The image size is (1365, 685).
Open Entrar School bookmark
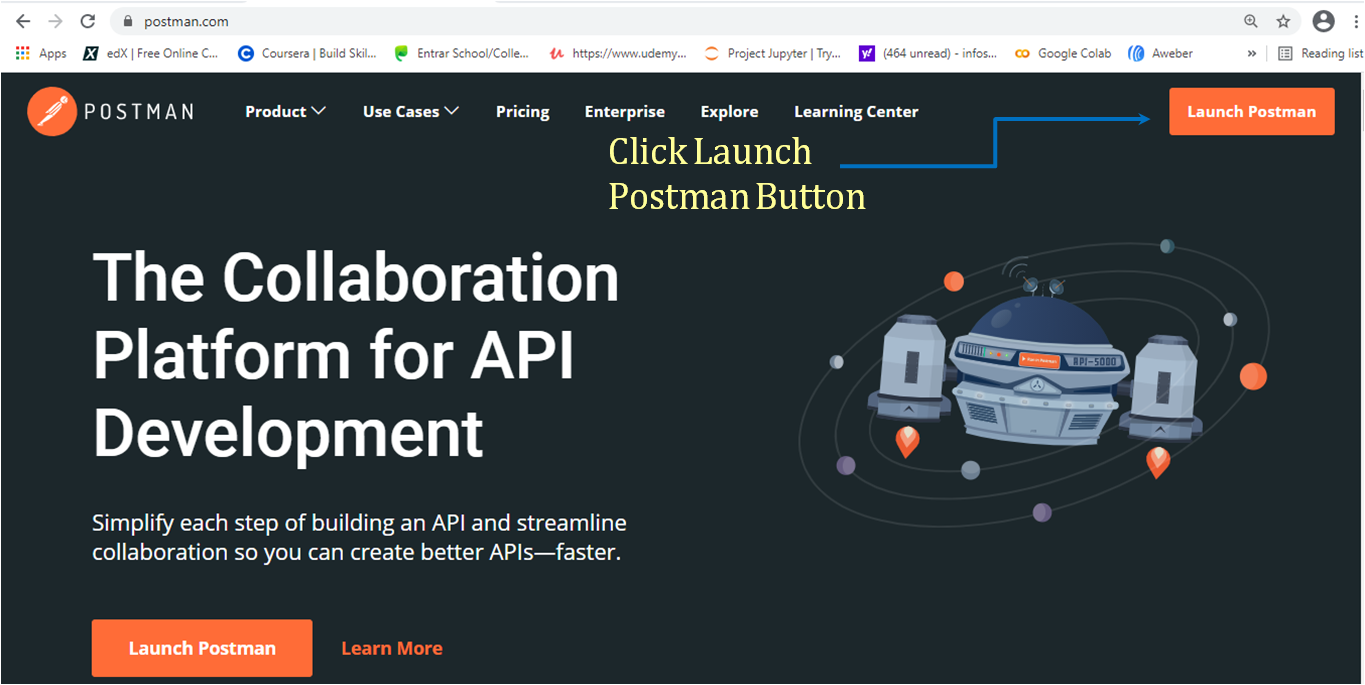click(x=461, y=53)
